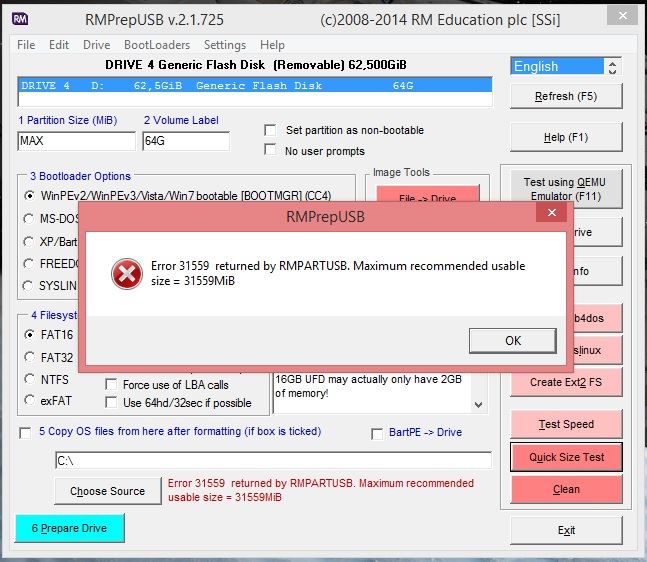Tick Set partition as non-bootable

pyautogui.click(x=270, y=130)
